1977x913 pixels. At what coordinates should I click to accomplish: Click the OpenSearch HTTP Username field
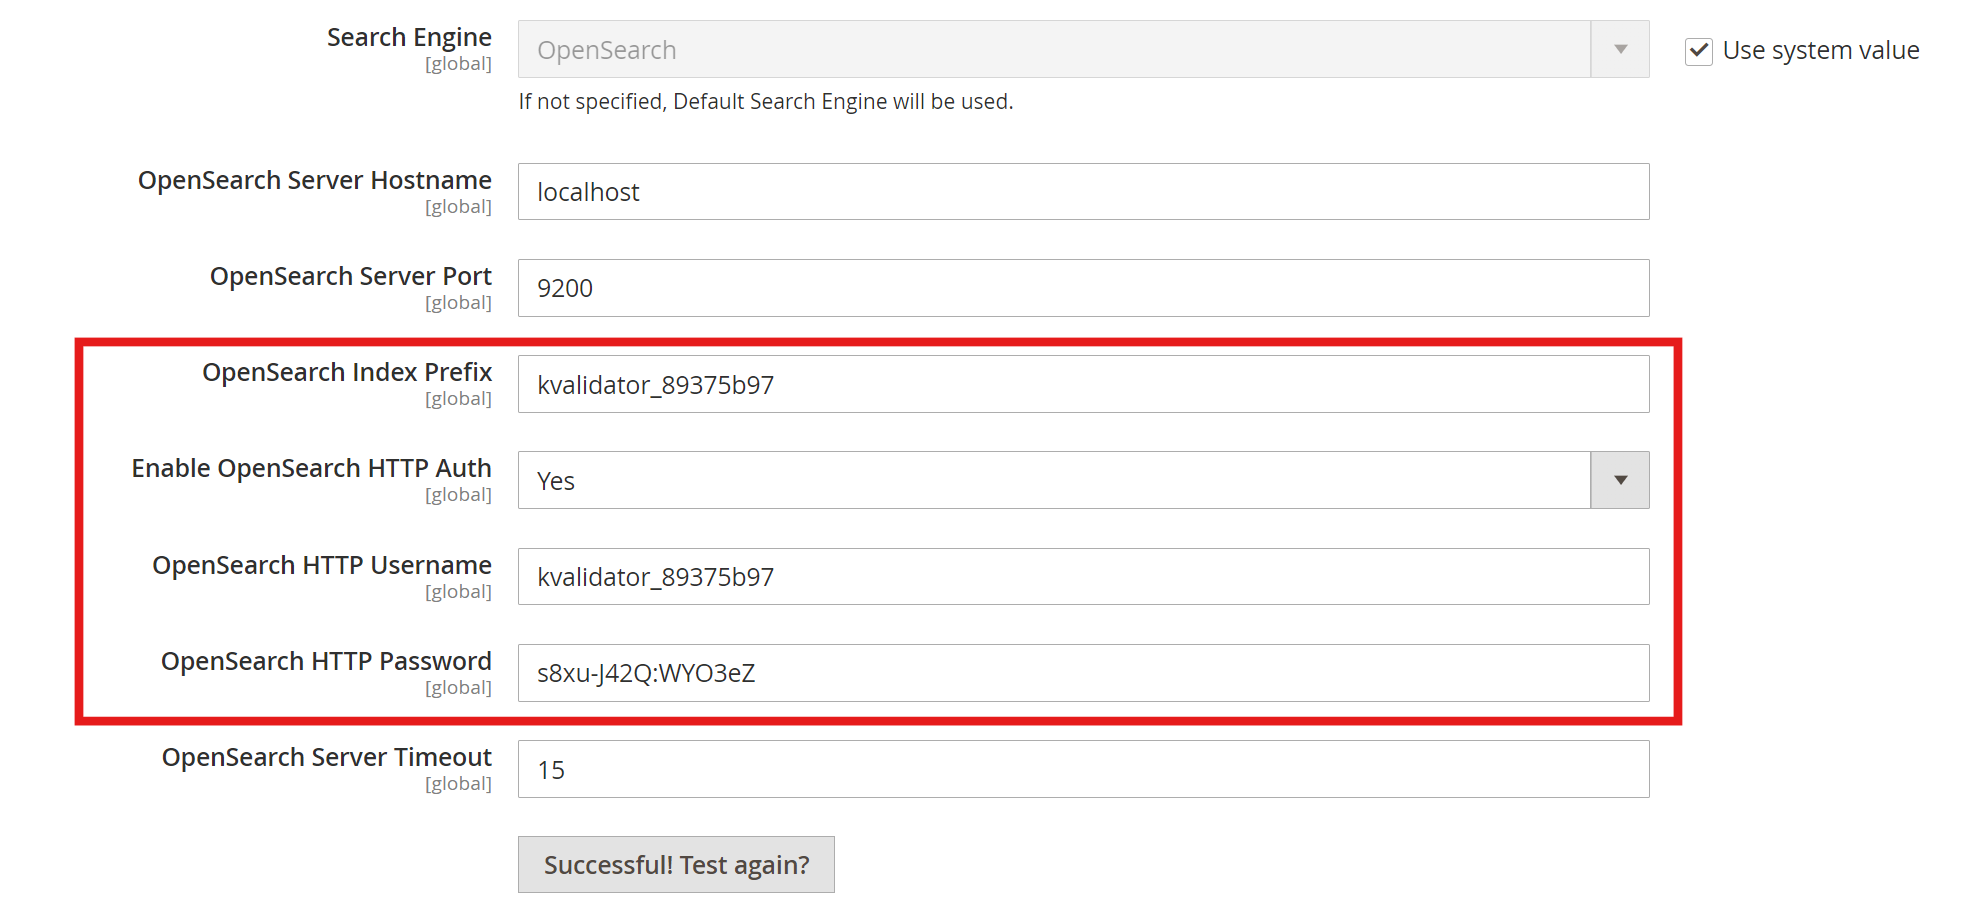pos(1083,577)
